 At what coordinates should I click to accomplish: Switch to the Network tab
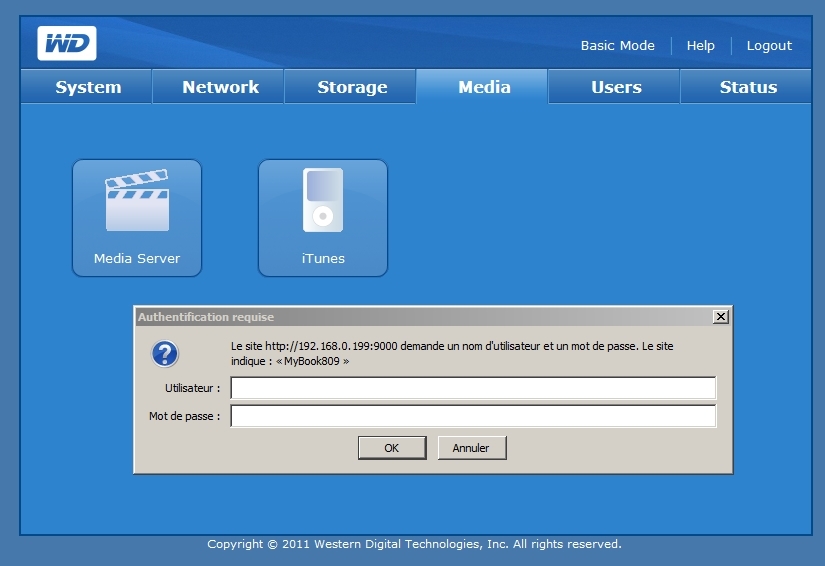click(x=218, y=87)
